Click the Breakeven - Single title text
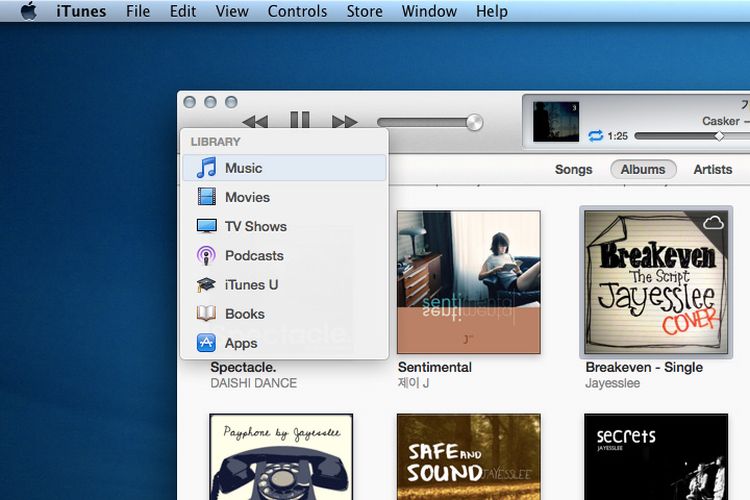 [x=644, y=367]
